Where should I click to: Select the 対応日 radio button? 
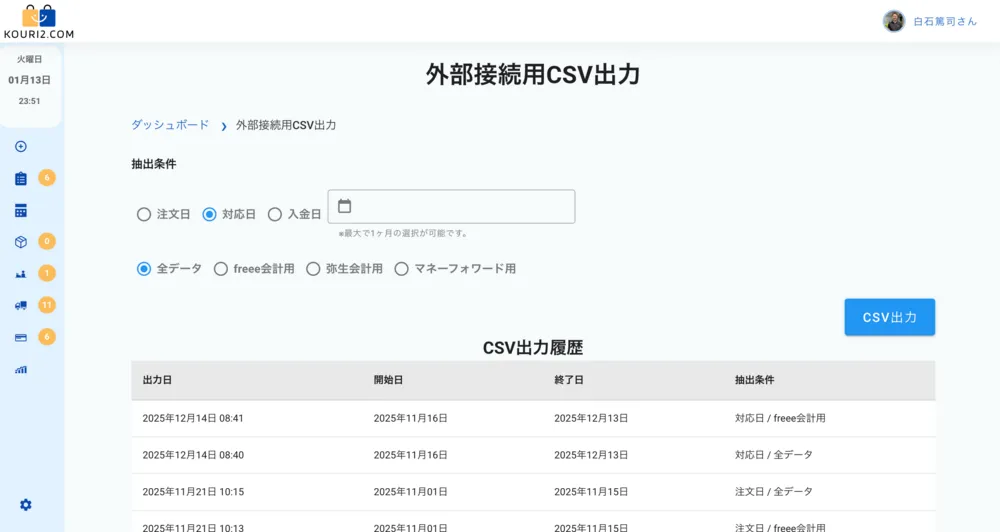(209, 214)
